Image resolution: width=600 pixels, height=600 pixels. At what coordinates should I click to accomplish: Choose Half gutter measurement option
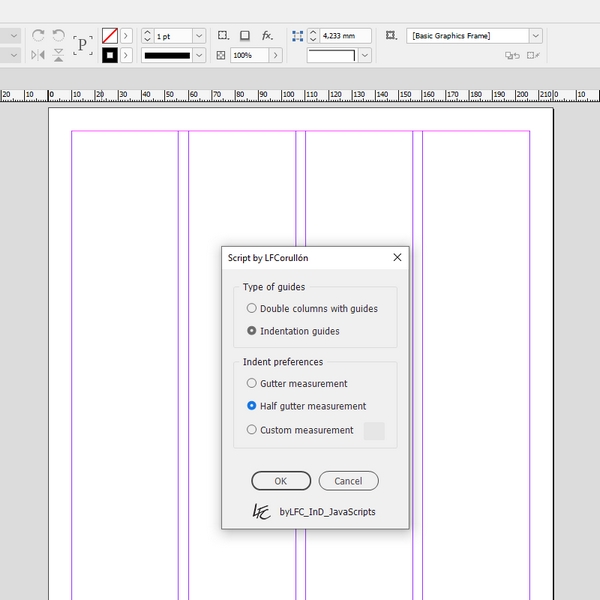[307, 406]
